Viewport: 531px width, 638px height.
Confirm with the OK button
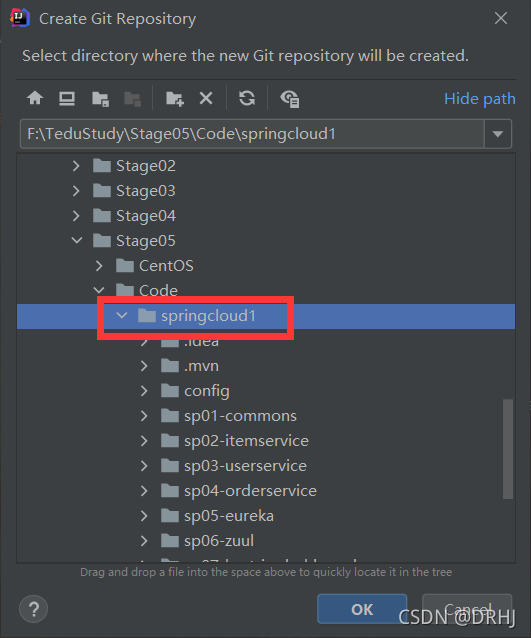tap(362, 609)
